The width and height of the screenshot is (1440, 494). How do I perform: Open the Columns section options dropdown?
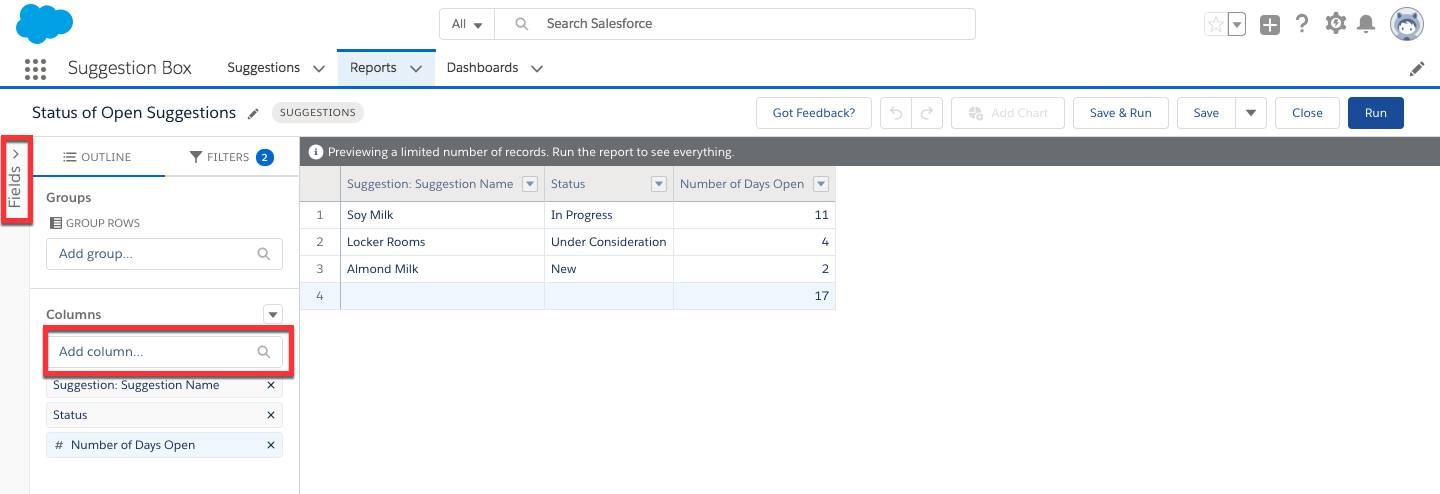tap(272, 314)
